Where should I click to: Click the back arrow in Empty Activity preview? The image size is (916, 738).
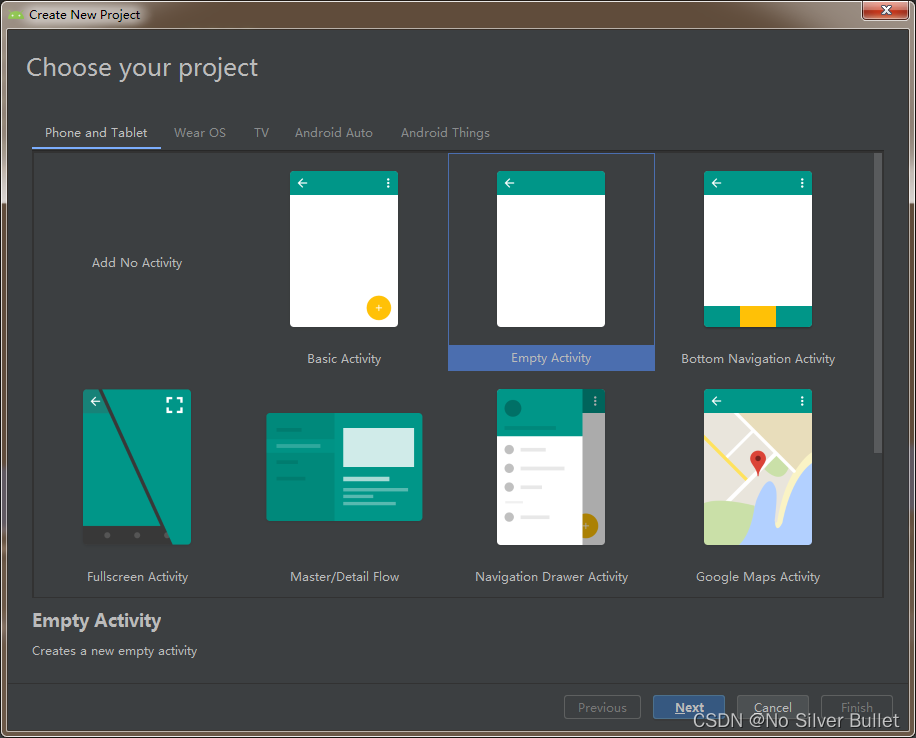point(509,183)
